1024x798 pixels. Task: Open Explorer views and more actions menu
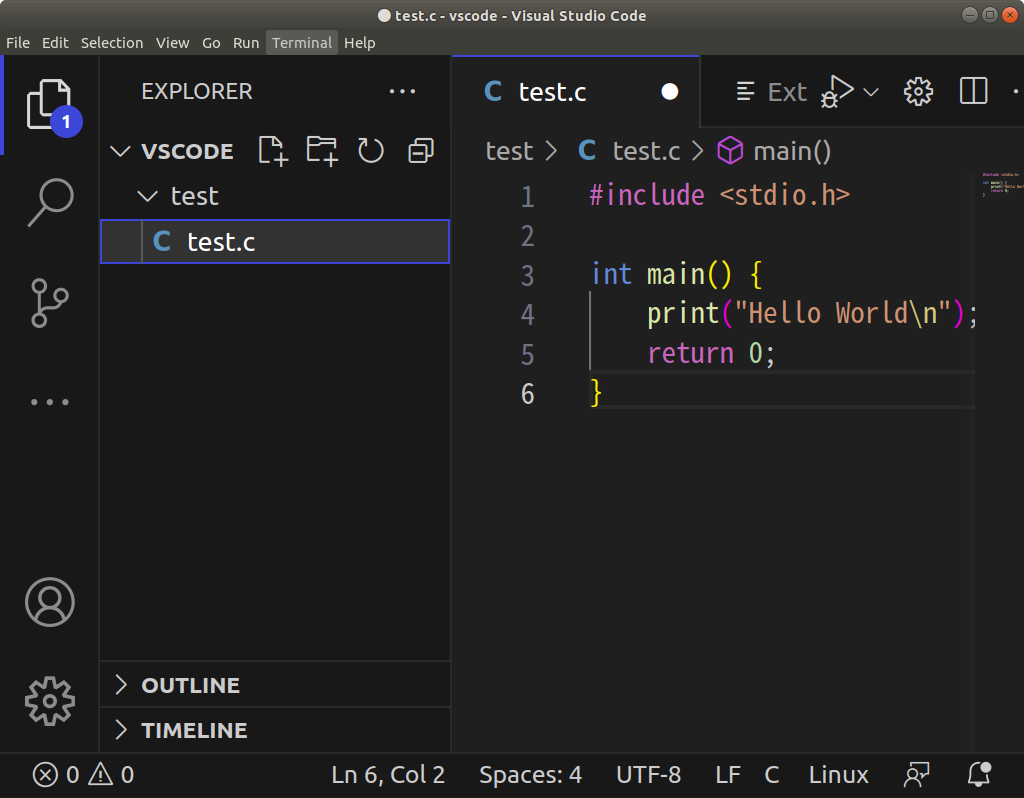click(402, 91)
